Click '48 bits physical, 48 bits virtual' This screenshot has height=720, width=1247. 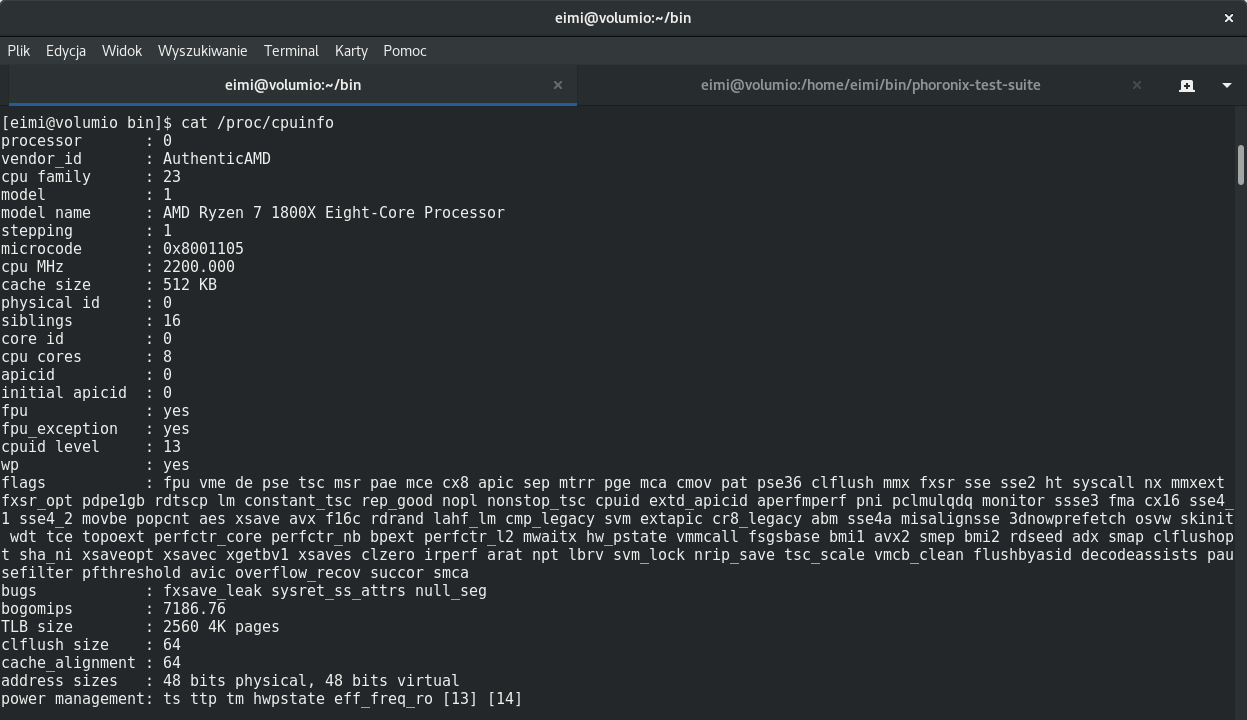tap(311, 680)
